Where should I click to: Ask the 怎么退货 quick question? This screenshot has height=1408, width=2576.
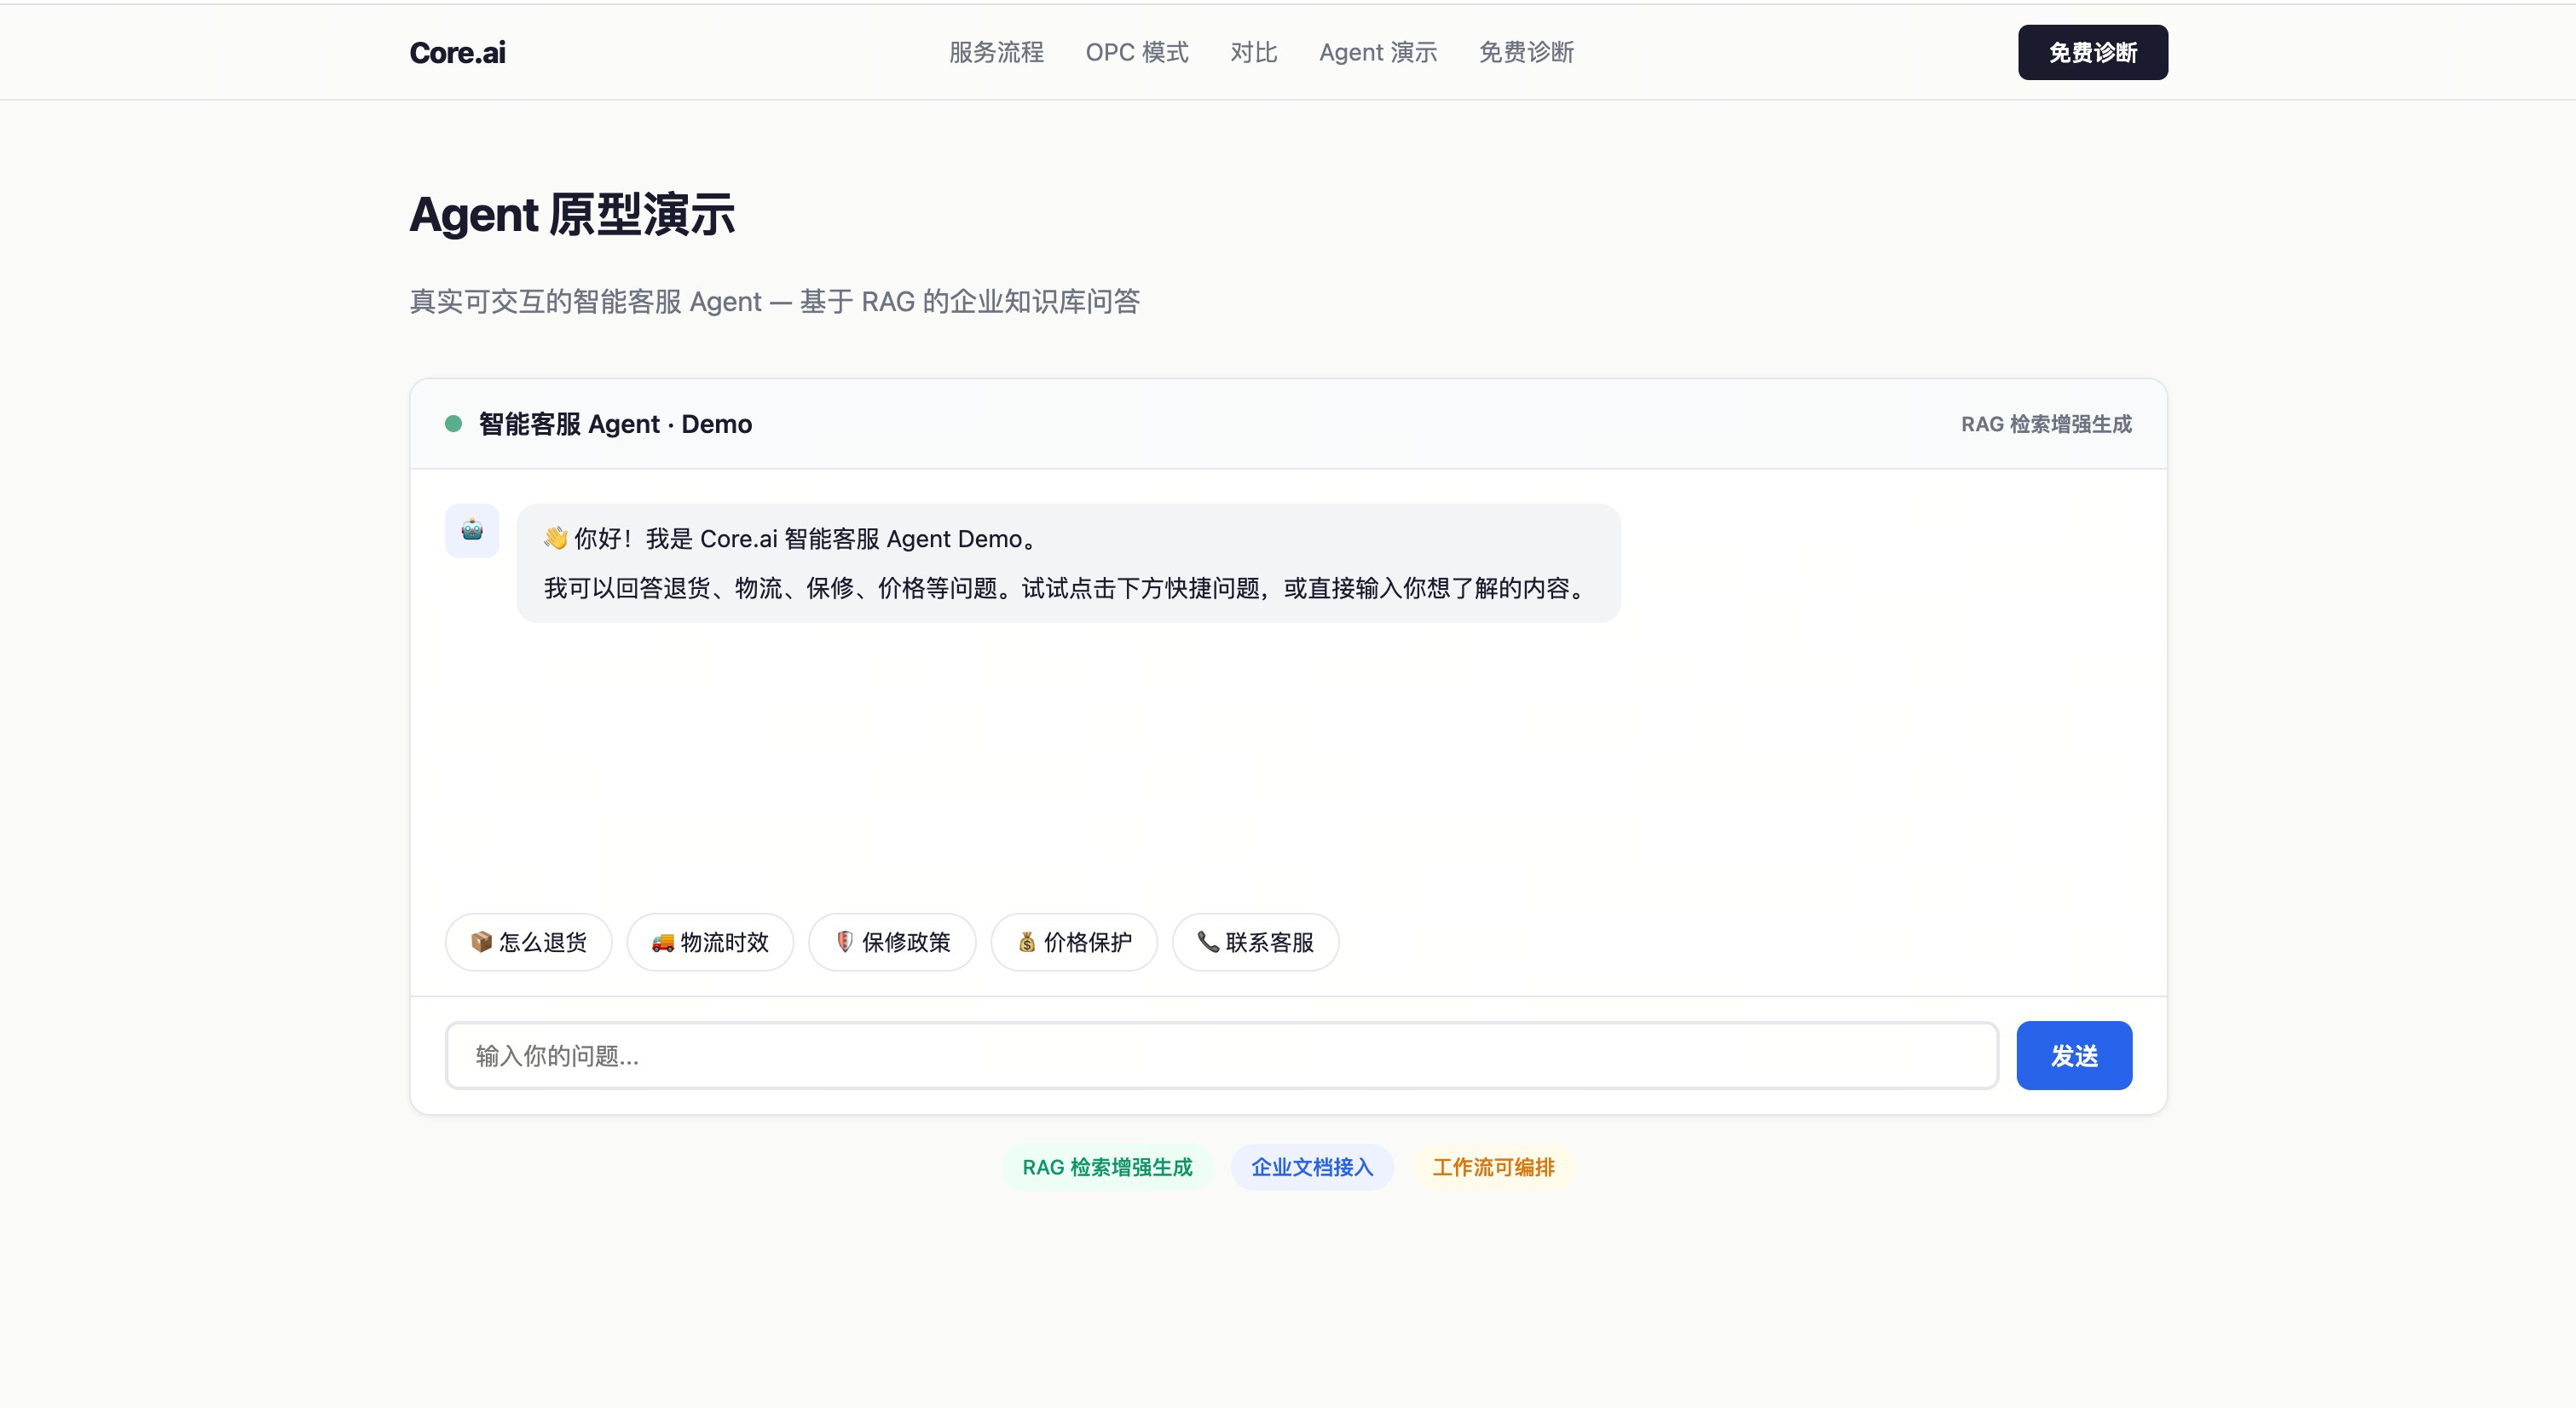click(528, 942)
